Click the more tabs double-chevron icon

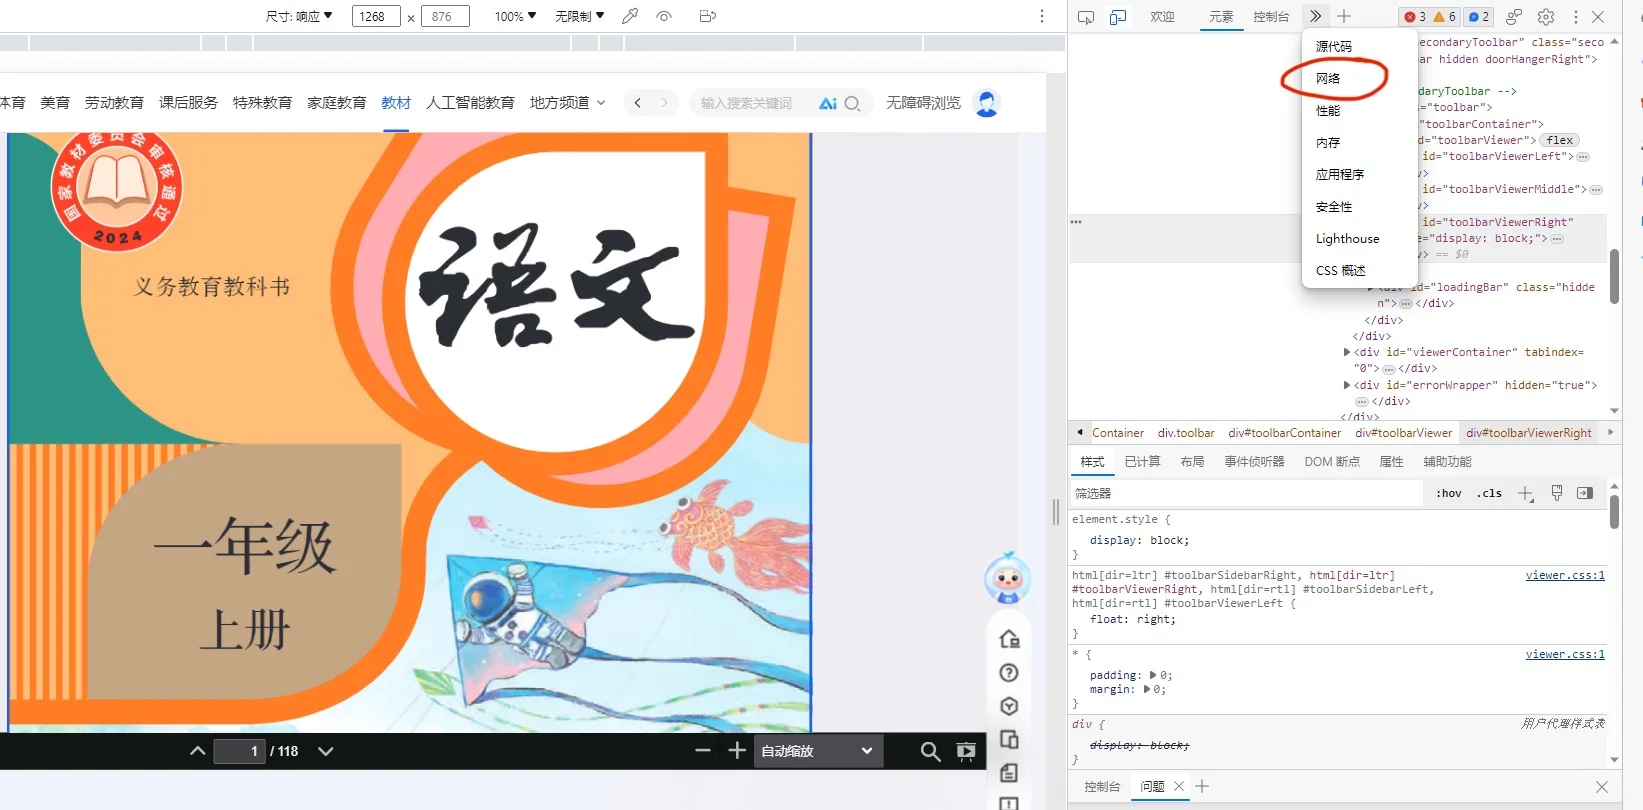[1316, 17]
